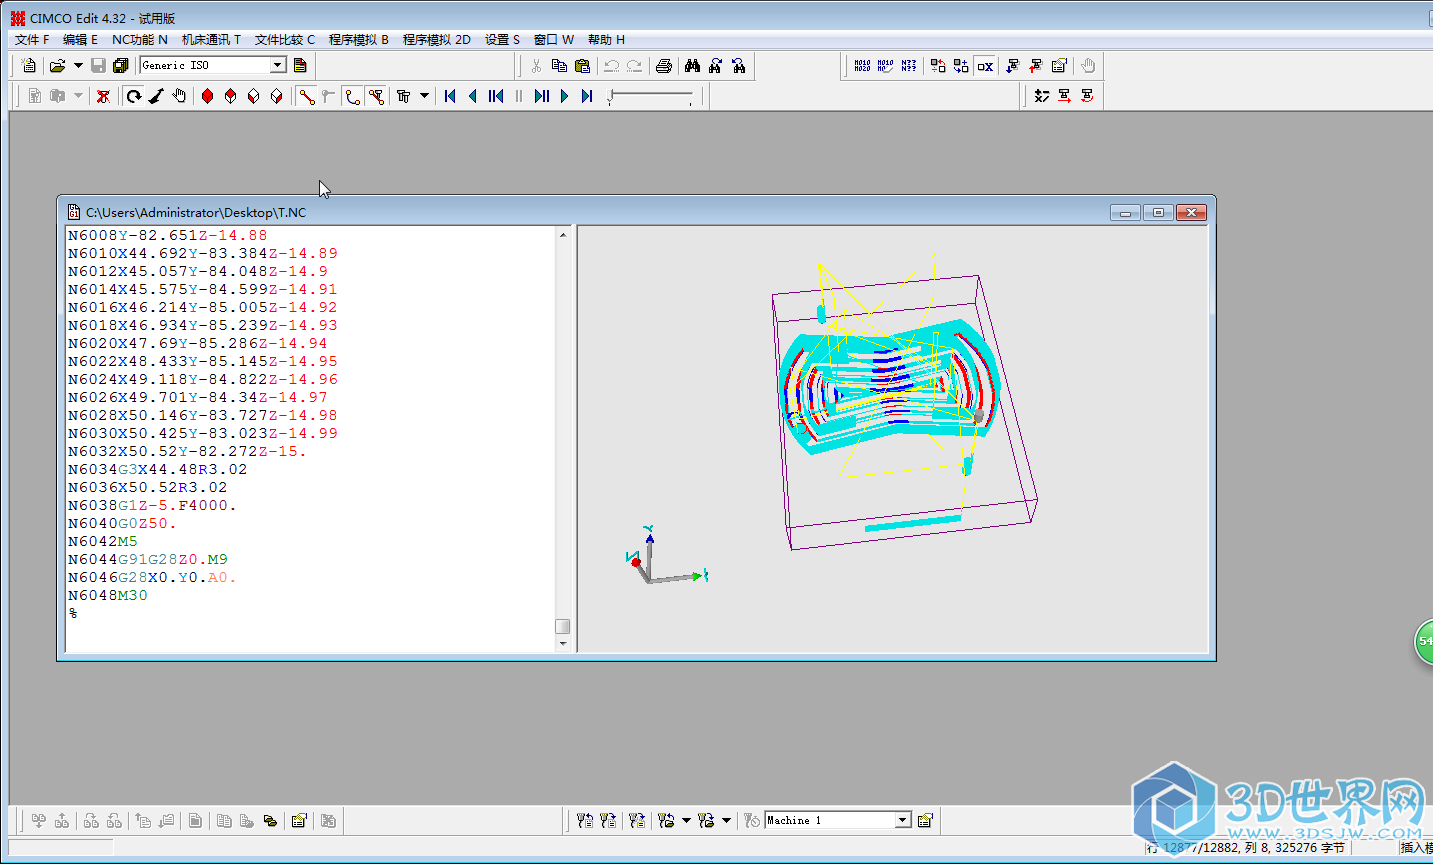Click the line N6048M30 in editor
1433x864 pixels.
click(x=108, y=595)
